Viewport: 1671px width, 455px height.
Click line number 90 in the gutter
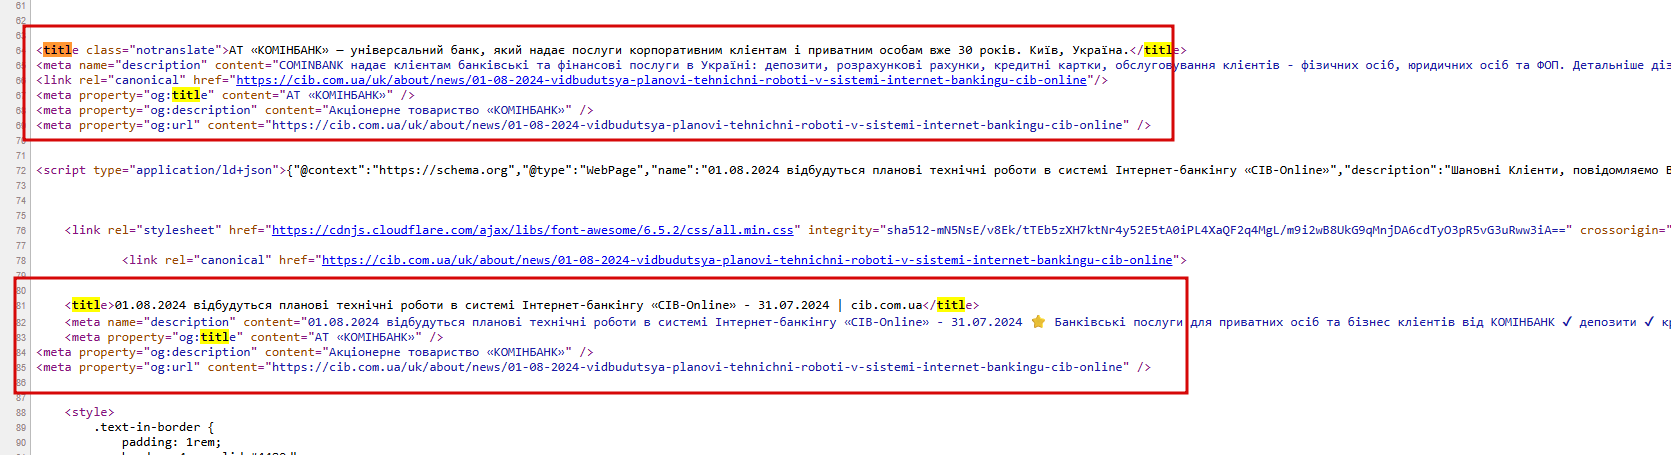click(21, 443)
